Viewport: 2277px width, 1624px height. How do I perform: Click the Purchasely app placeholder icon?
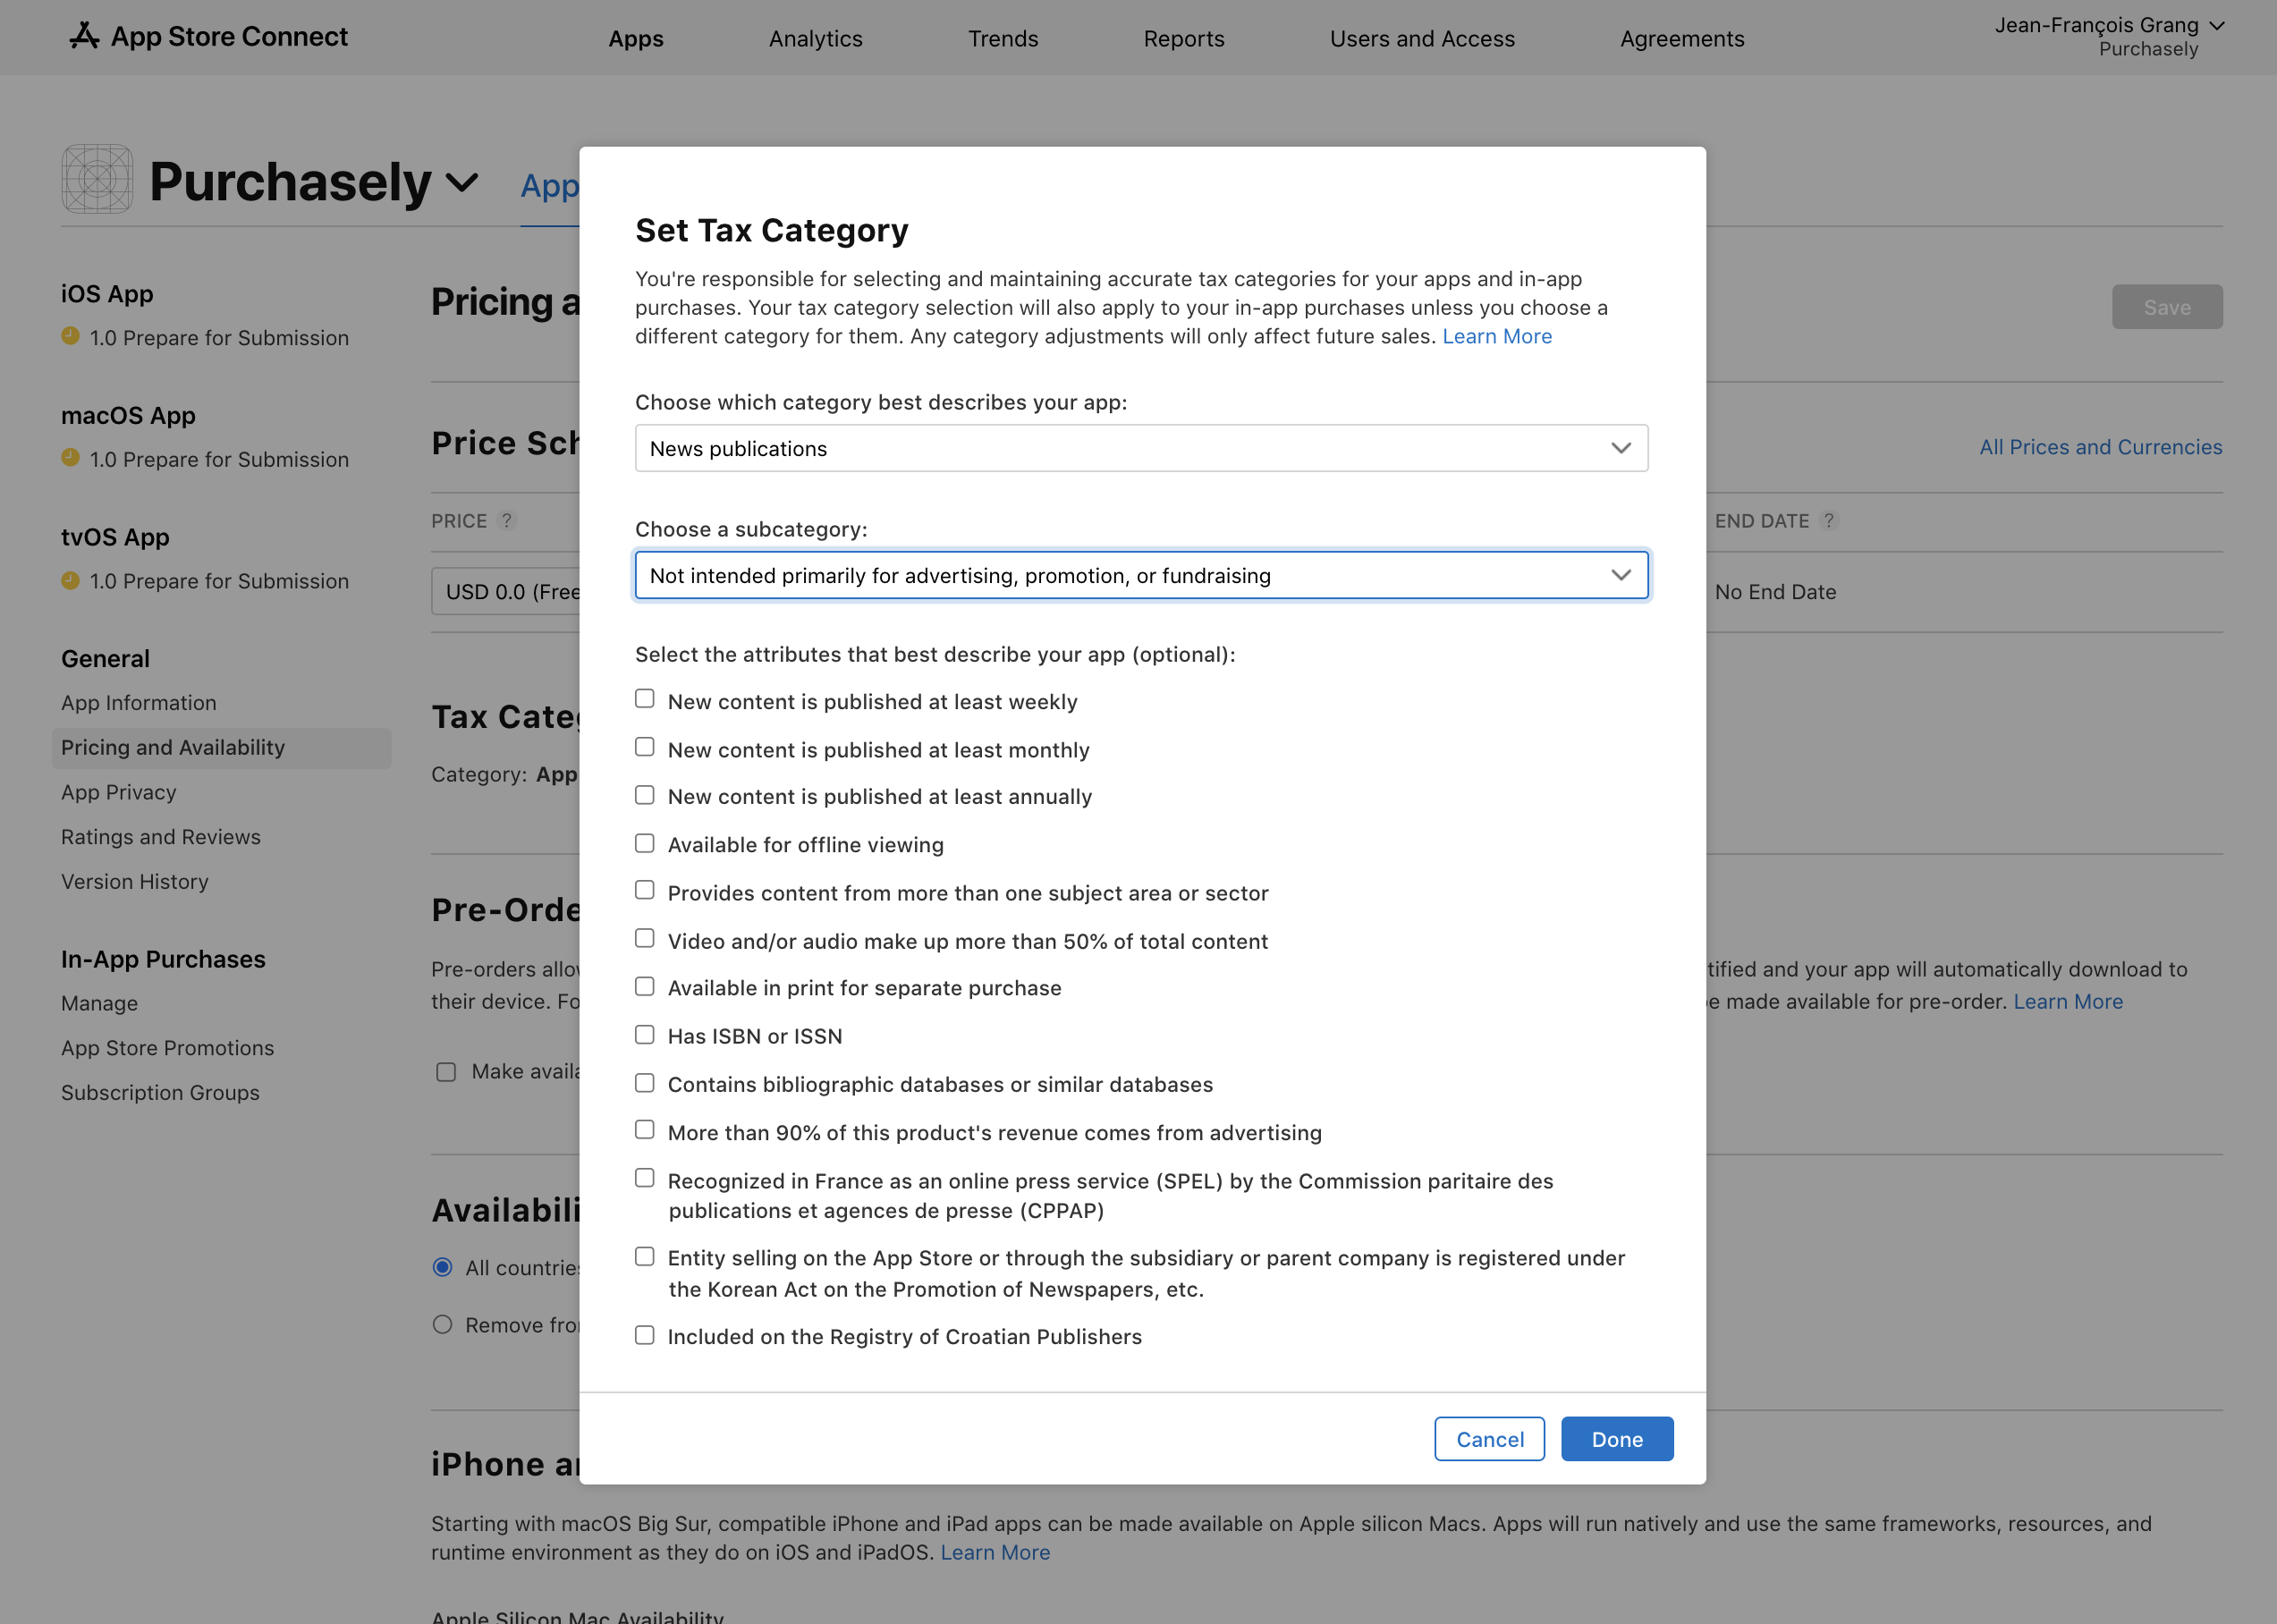(x=97, y=179)
